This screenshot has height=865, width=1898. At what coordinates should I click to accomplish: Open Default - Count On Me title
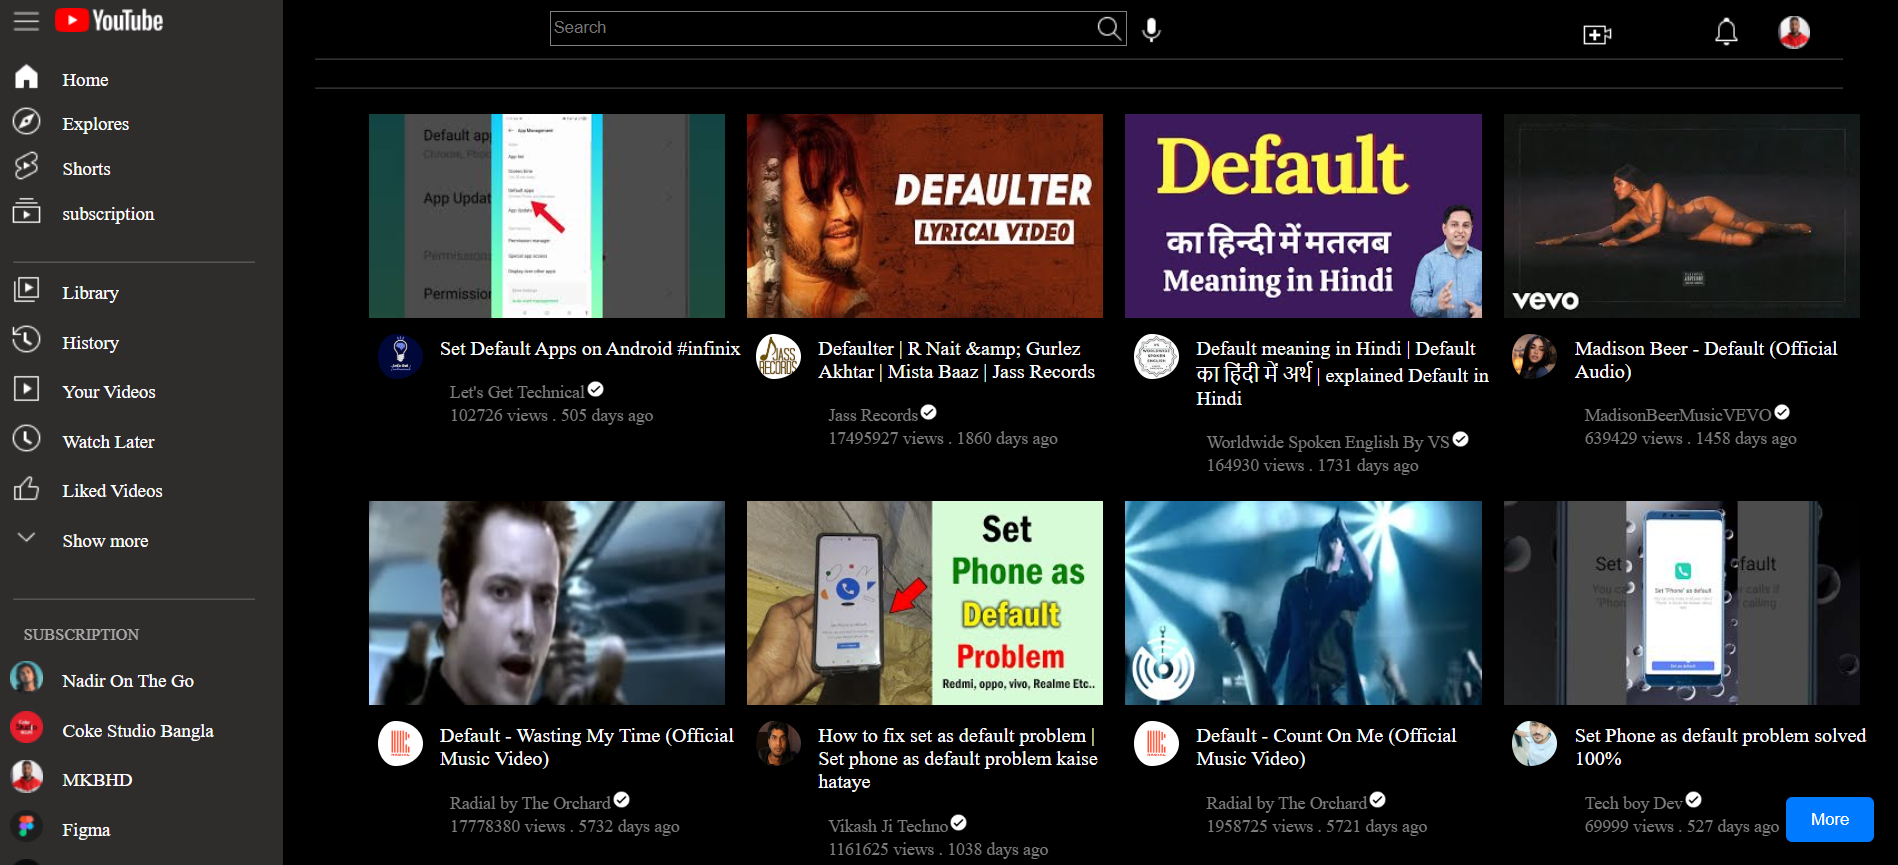[x=1326, y=747]
